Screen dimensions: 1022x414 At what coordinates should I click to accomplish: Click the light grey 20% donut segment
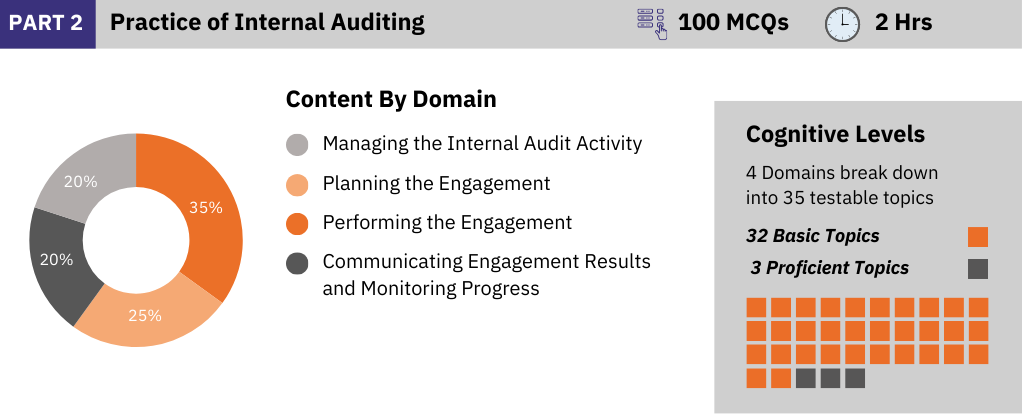pyautogui.click(x=85, y=179)
